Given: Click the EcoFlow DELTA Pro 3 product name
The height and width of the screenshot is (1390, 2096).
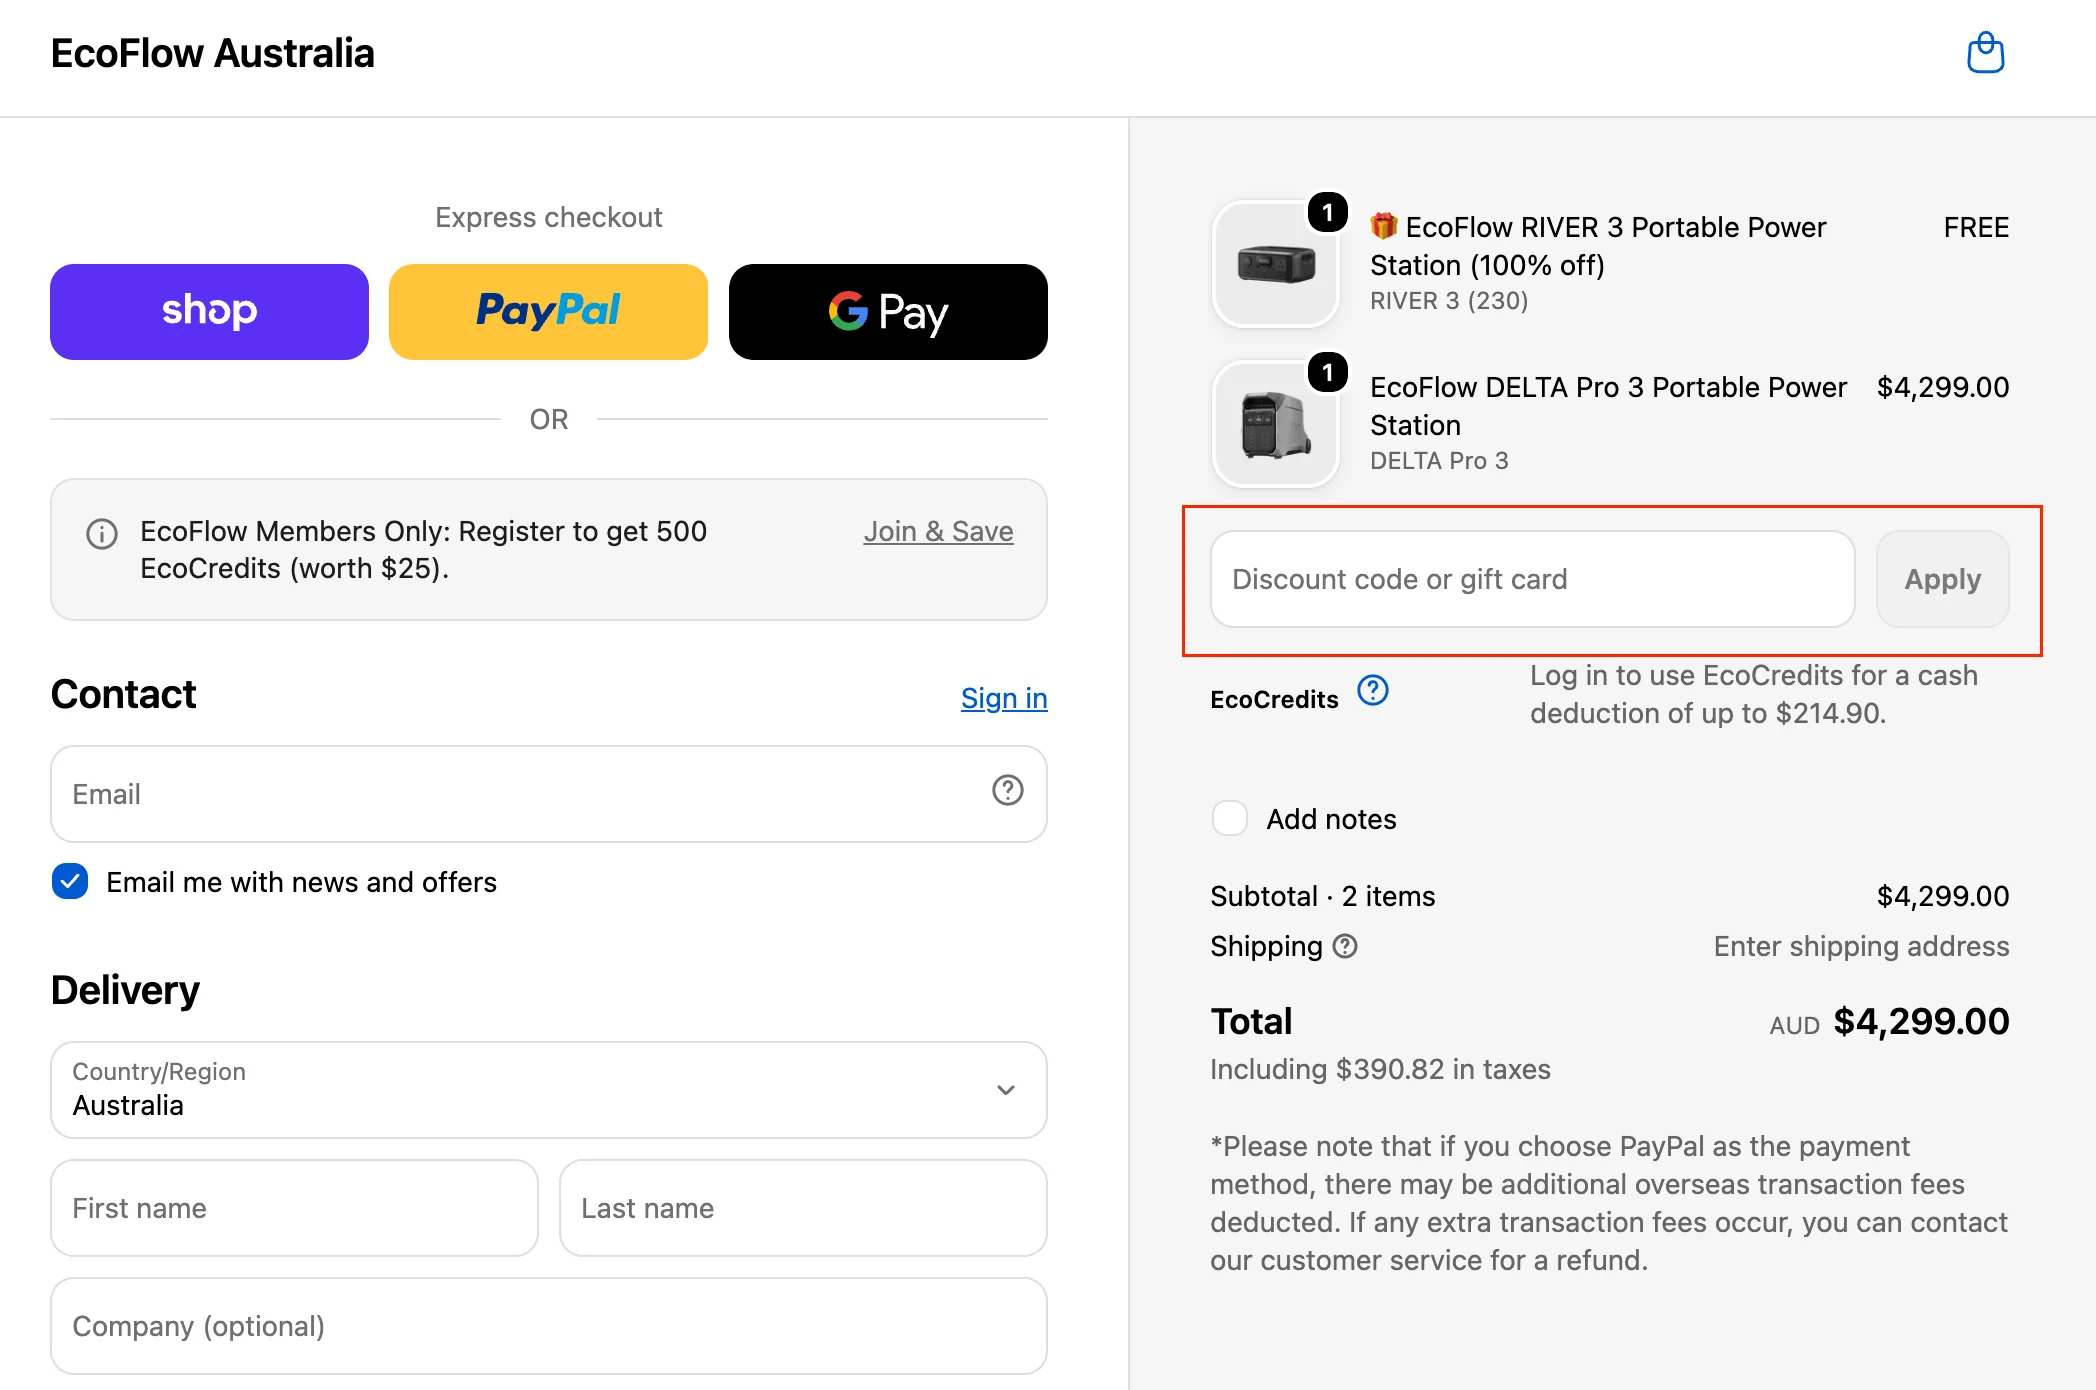Looking at the screenshot, I should tap(1608, 406).
